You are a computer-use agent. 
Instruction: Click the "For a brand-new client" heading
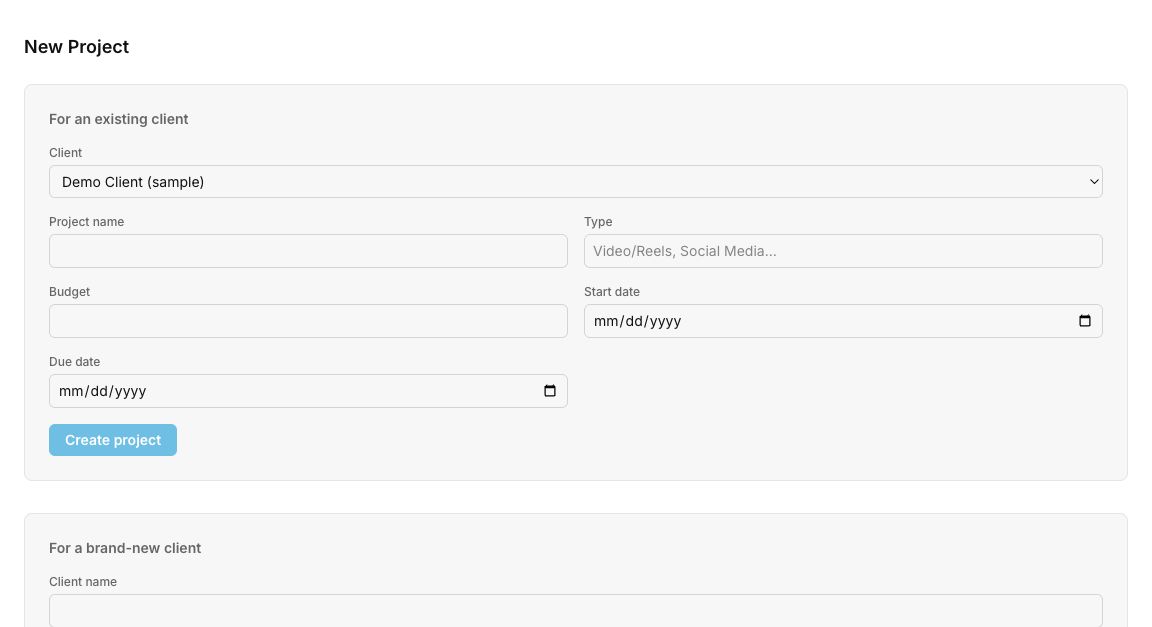point(125,548)
